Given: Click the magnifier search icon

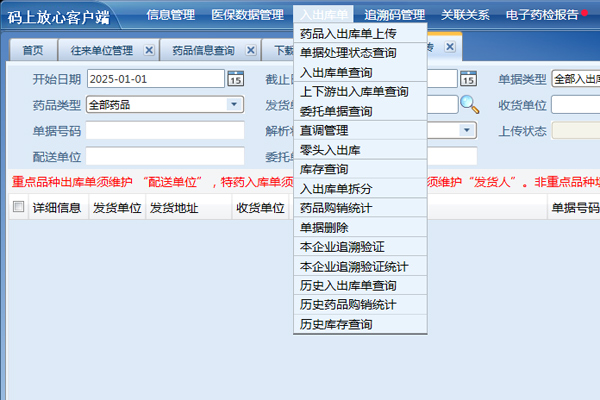Looking at the screenshot, I should click(x=469, y=104).
